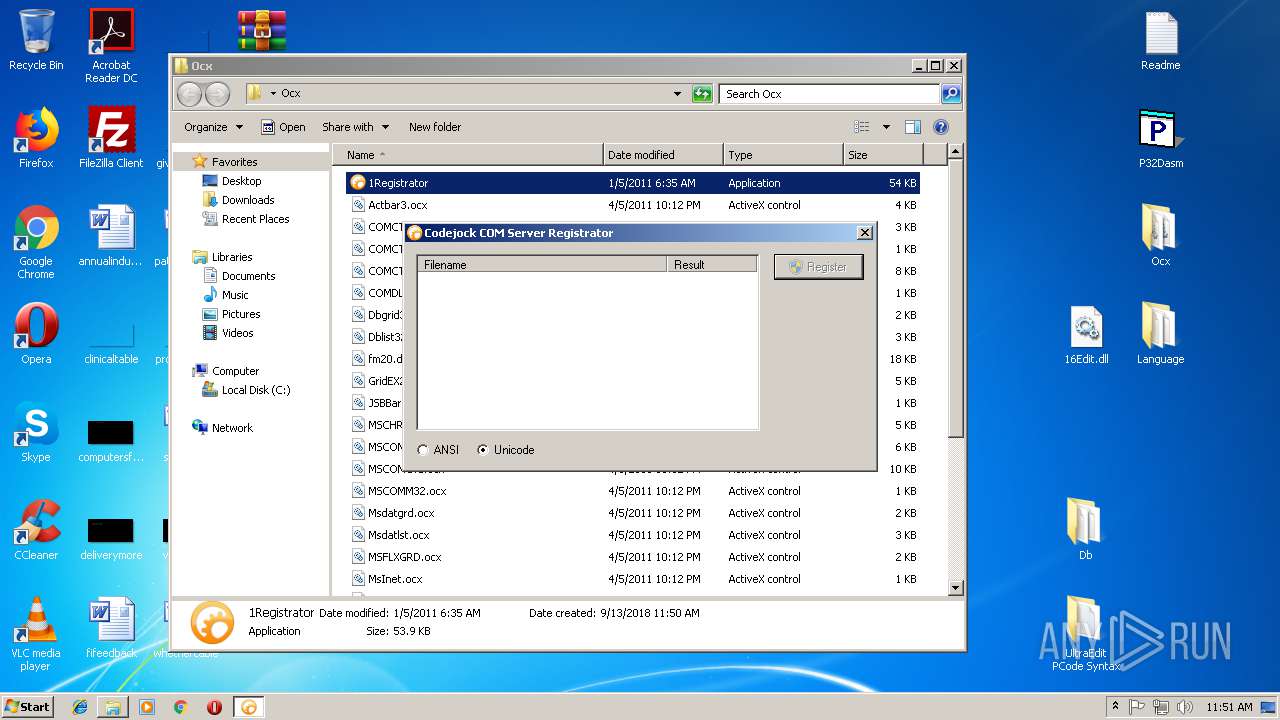The image size is (1280, 720).
Task: Click the Register button in Codejock dialog
Action: pos(818,267)
